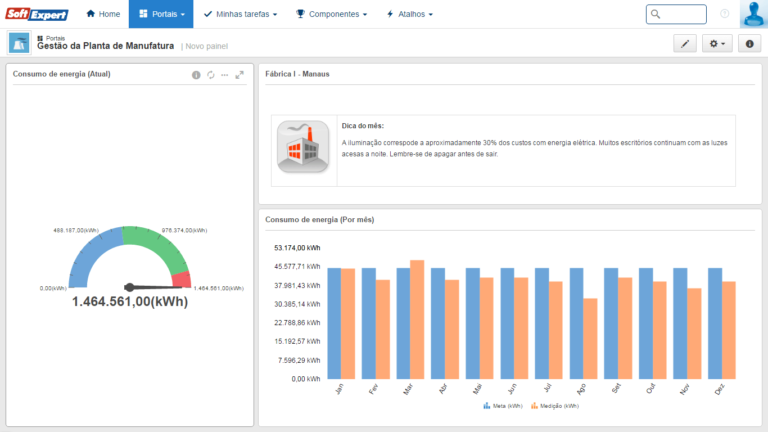Maximize the Consumo de energia (Atual) widget
768x432 pixels.
click(x=240, y=75)
